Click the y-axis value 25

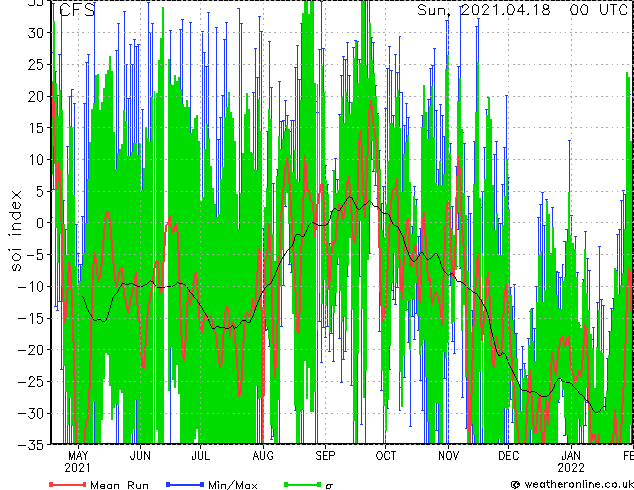35,64
